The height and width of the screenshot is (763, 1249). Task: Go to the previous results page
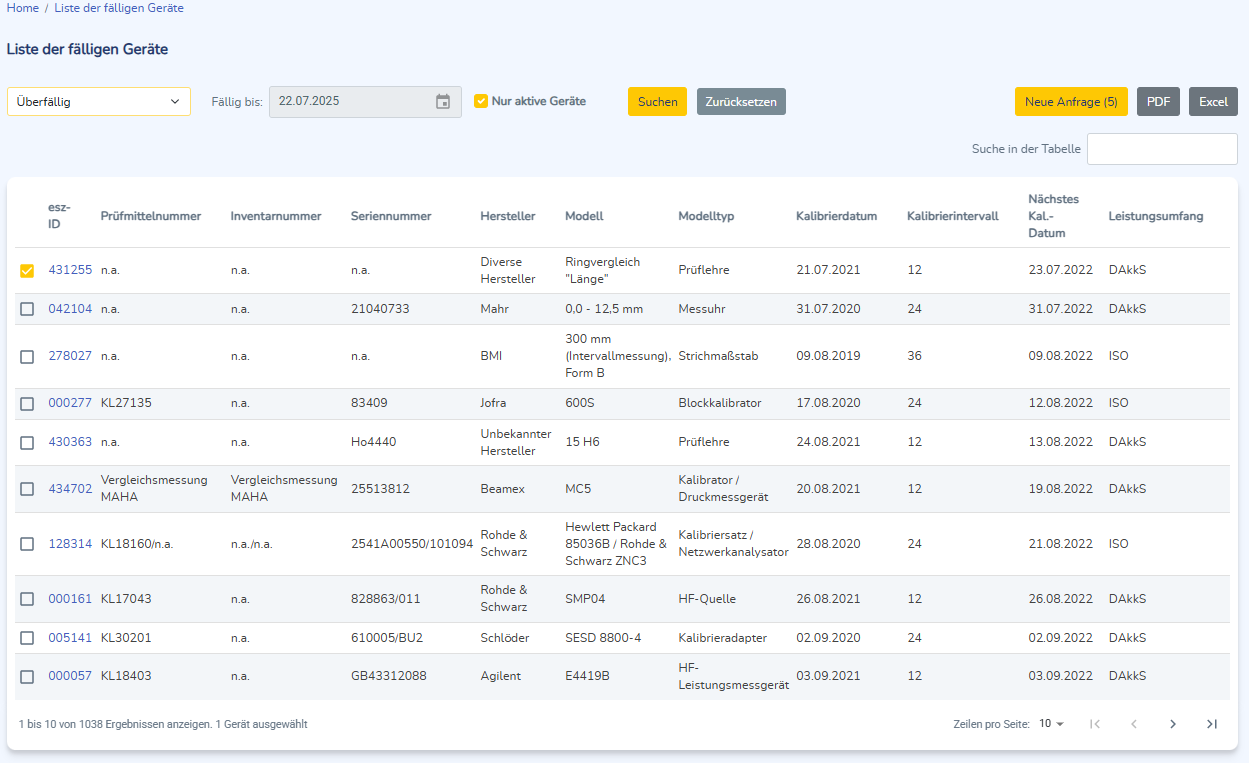pos(1134,724)
